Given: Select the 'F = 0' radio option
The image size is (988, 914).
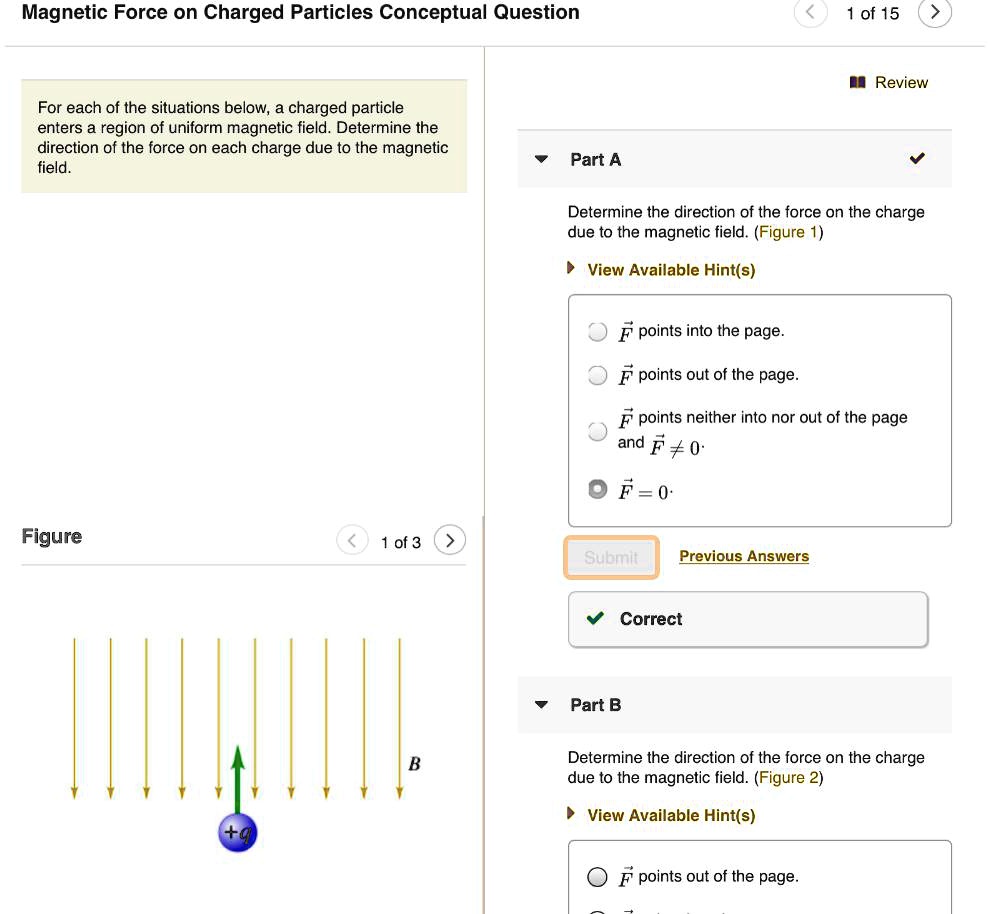Looking at the screenshot, I should click(x=597, y=489).
